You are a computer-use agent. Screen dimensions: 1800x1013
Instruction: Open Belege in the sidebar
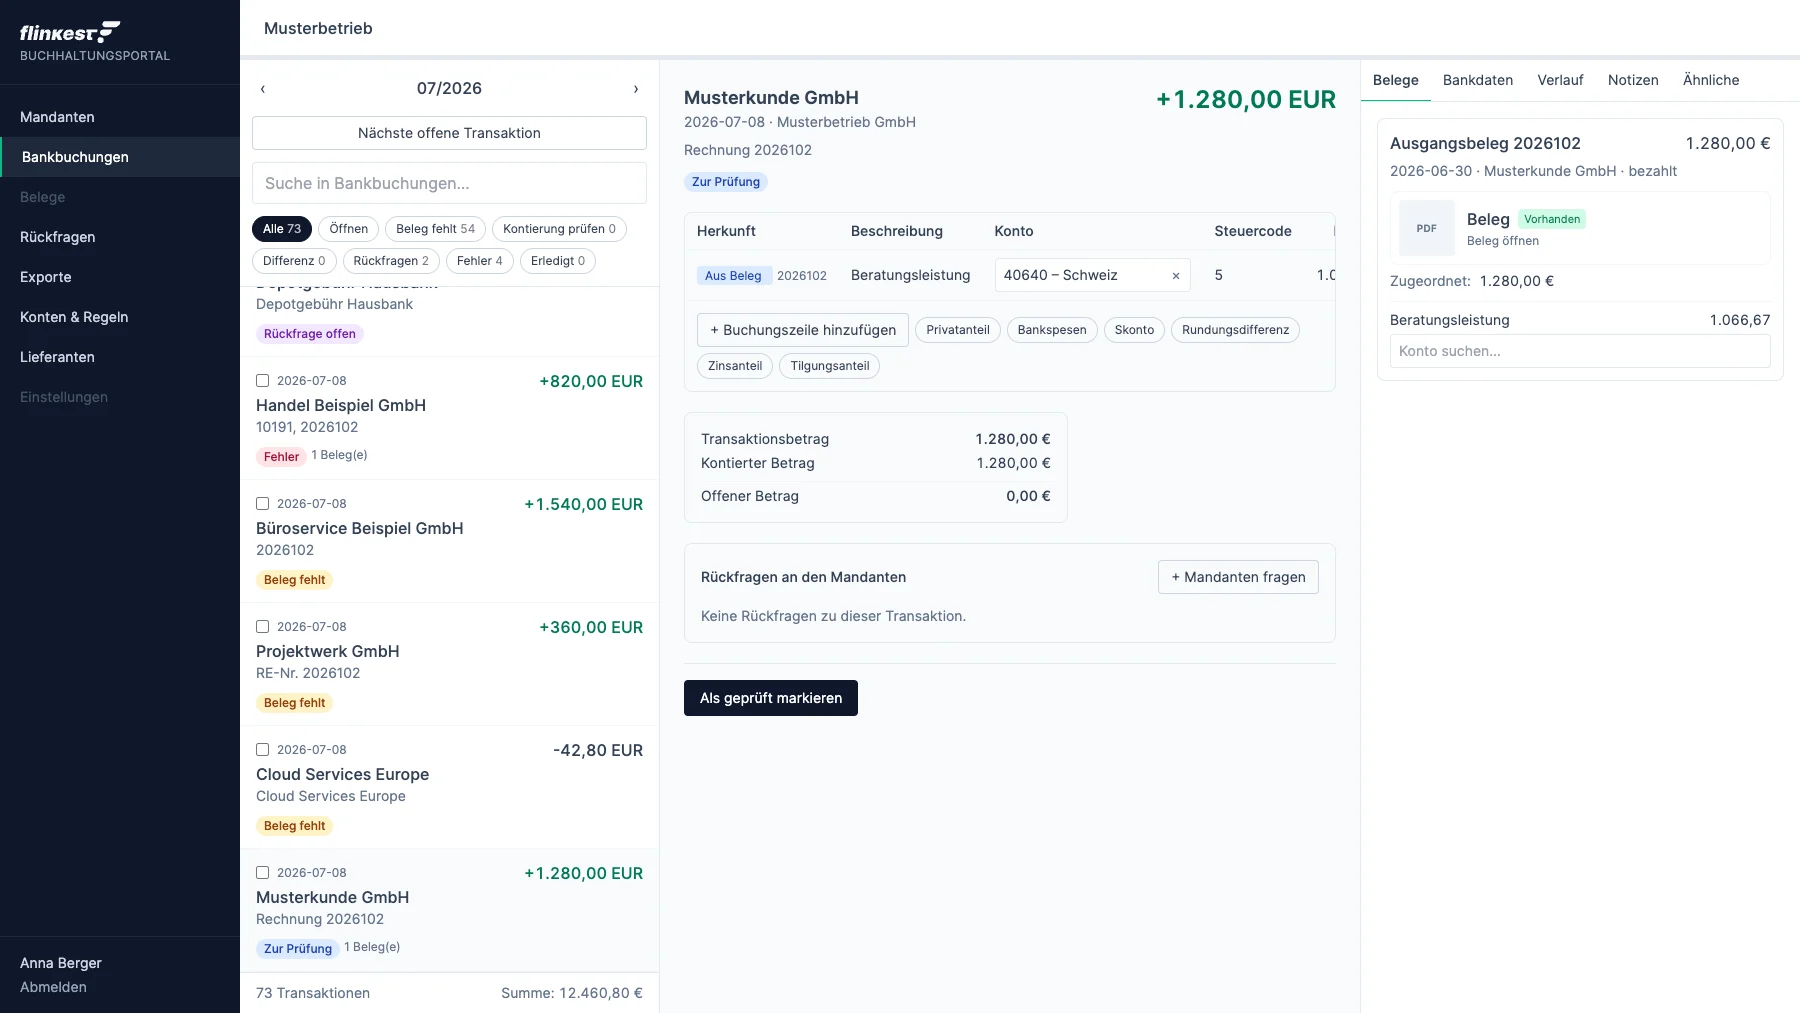tap(120, 197)
